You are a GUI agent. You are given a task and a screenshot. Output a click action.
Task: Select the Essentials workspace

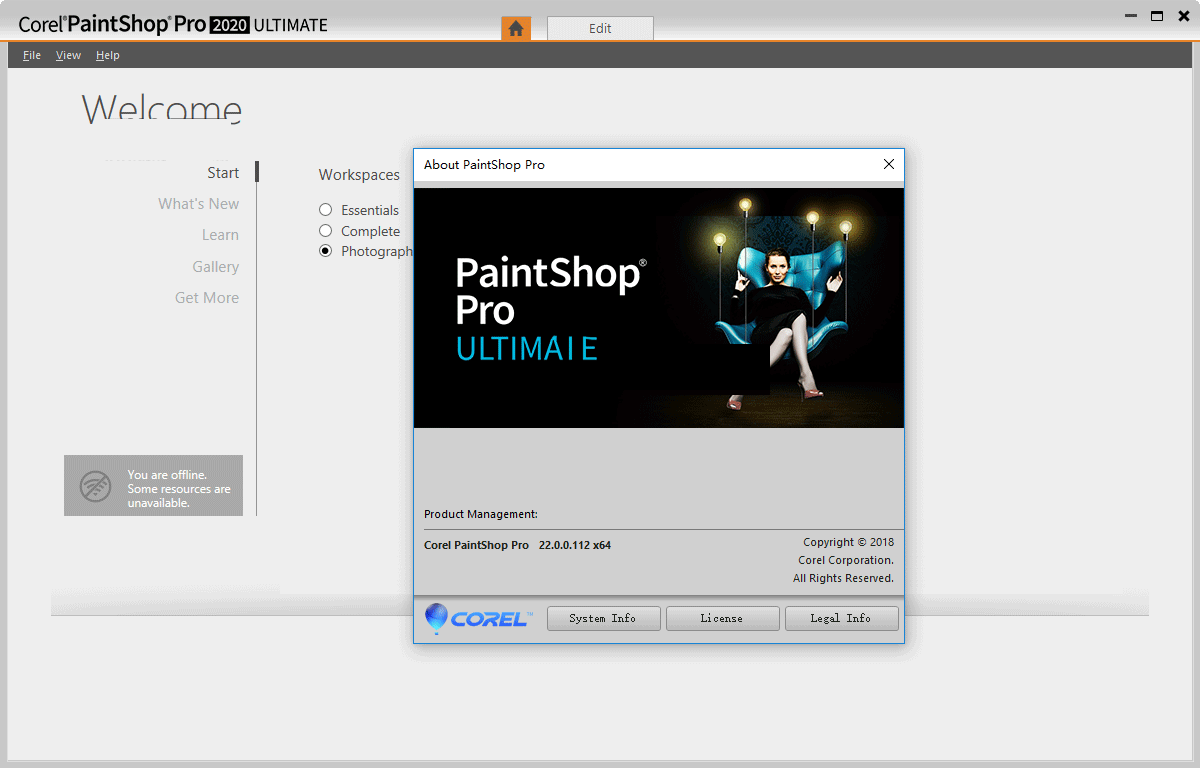325,209
